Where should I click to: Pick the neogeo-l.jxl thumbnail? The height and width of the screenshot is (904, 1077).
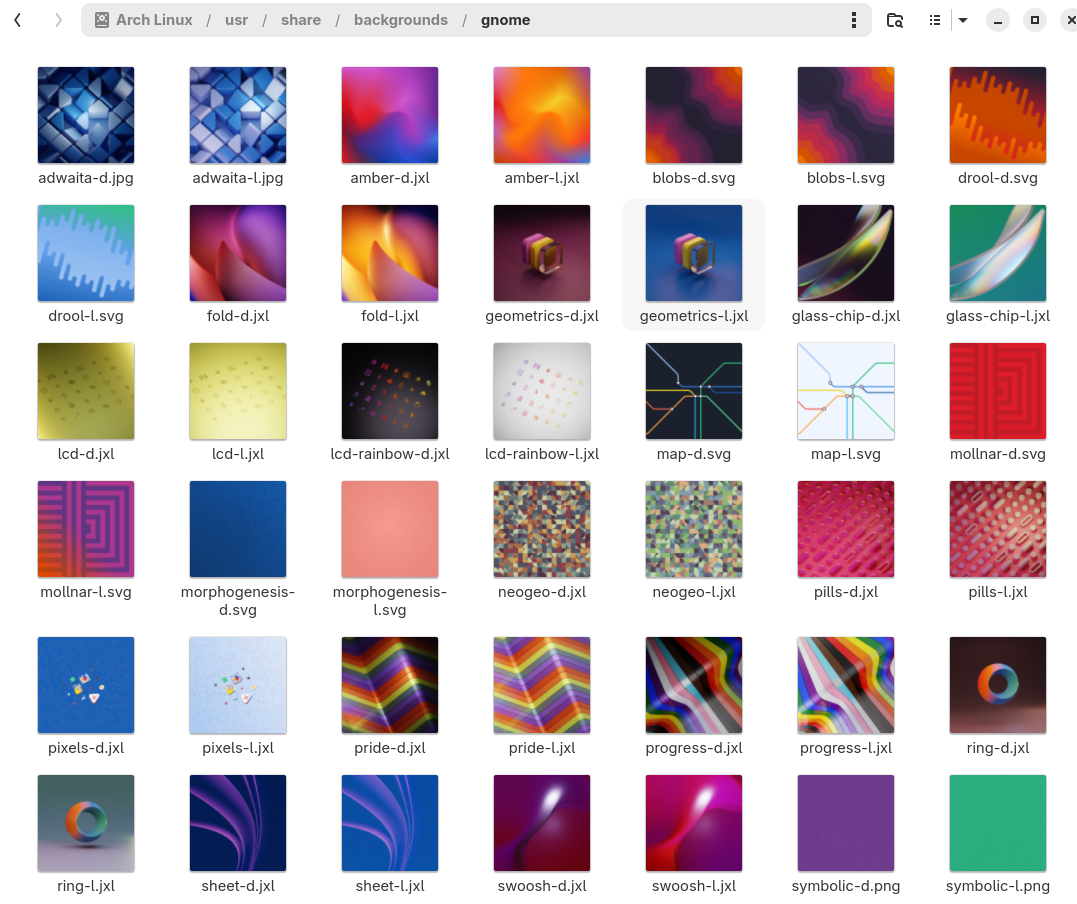pos(694,529)
